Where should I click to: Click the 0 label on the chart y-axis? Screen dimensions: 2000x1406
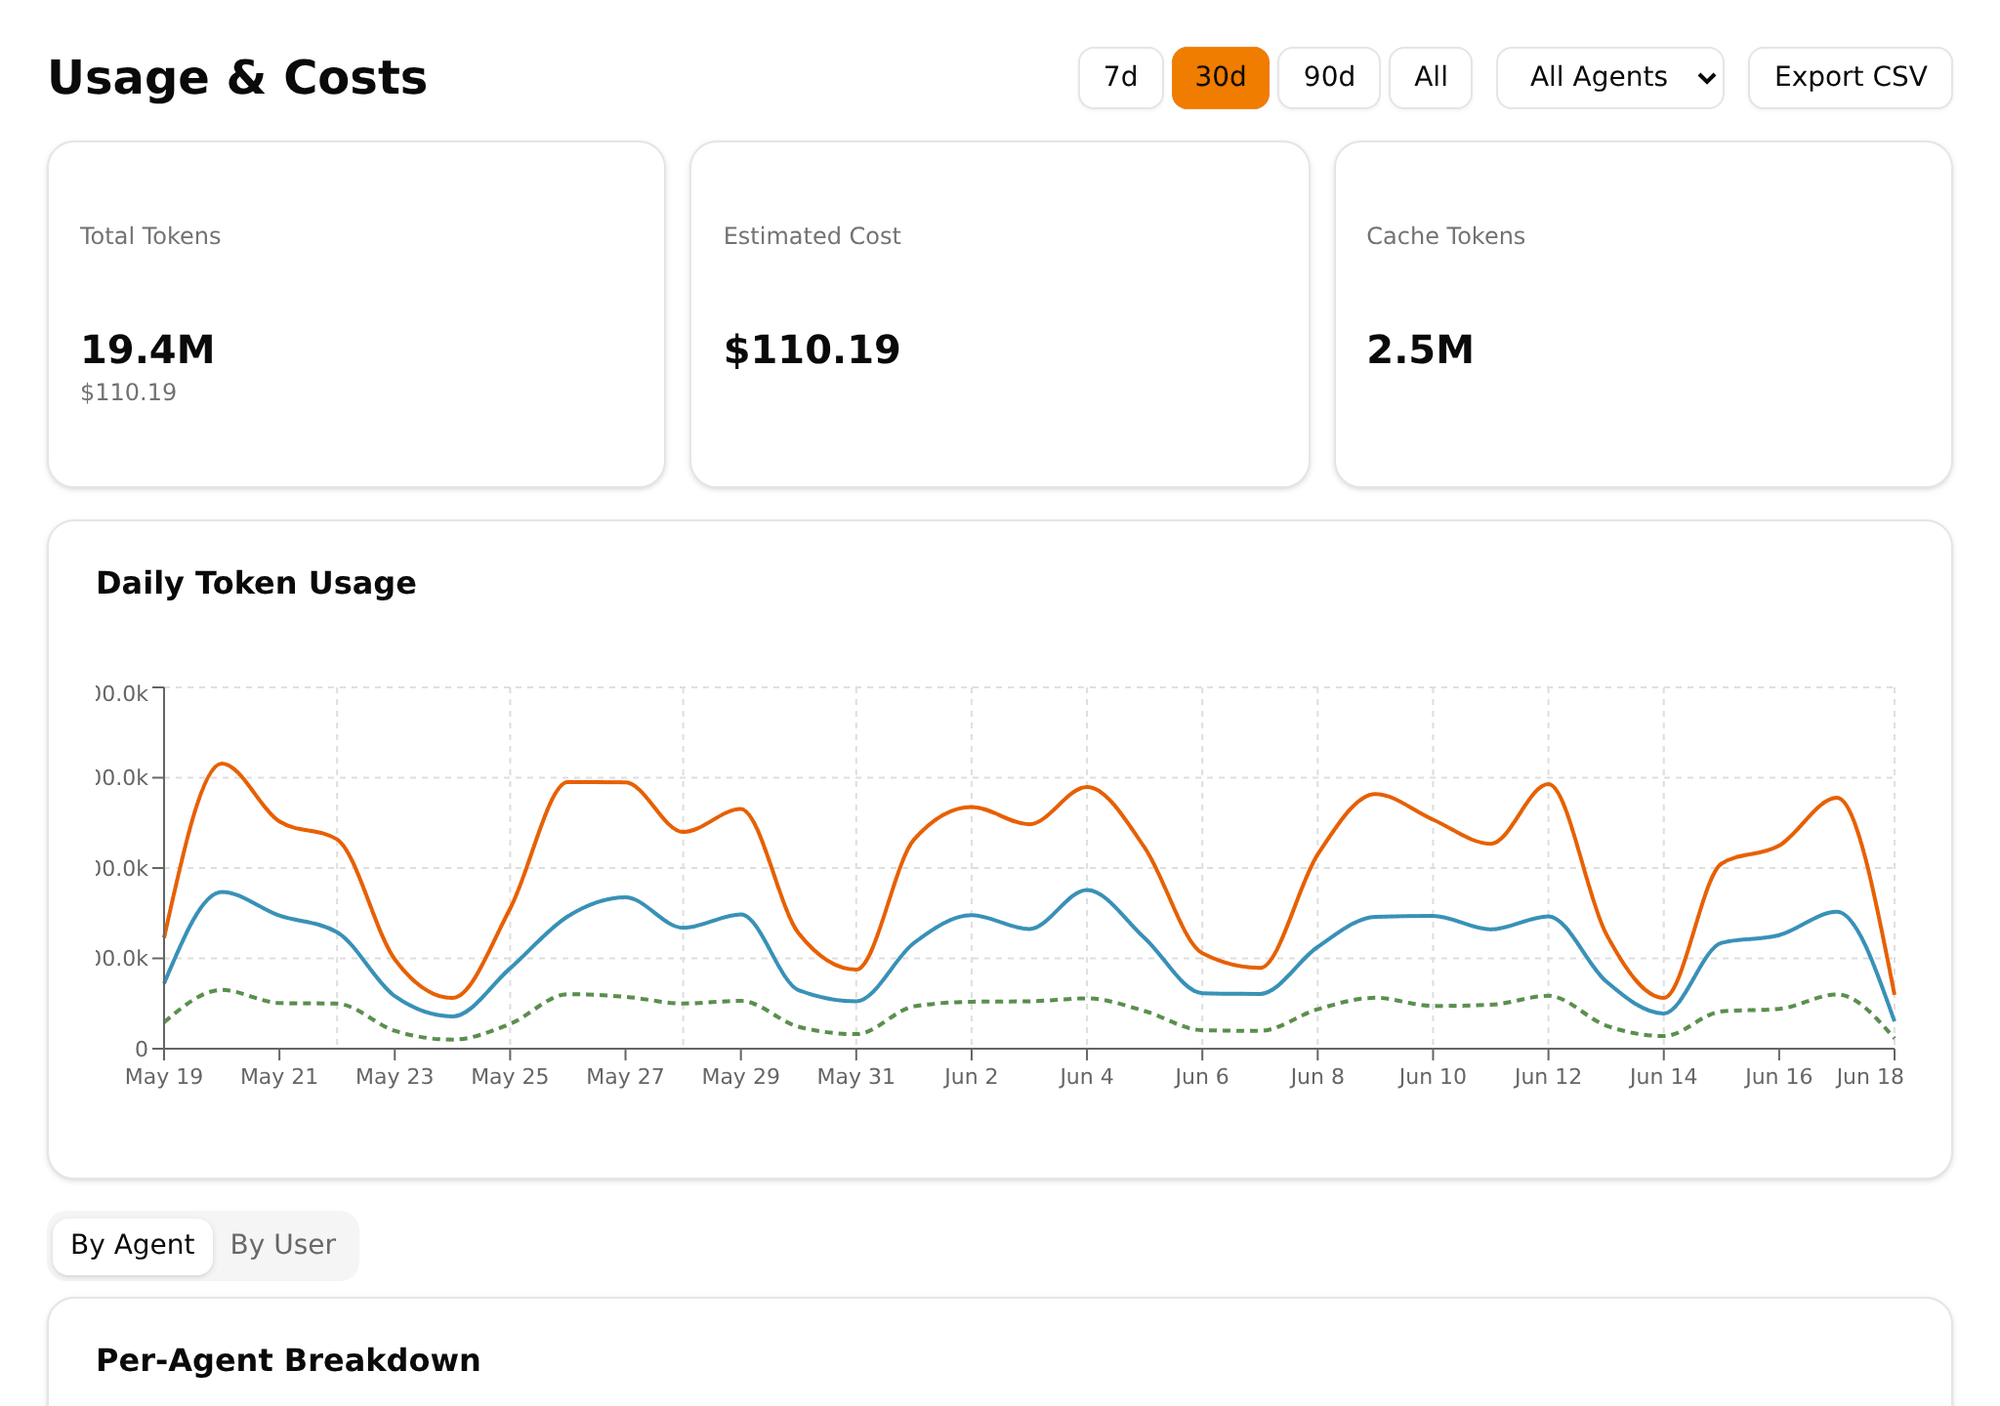click(x=142, y=1049)
